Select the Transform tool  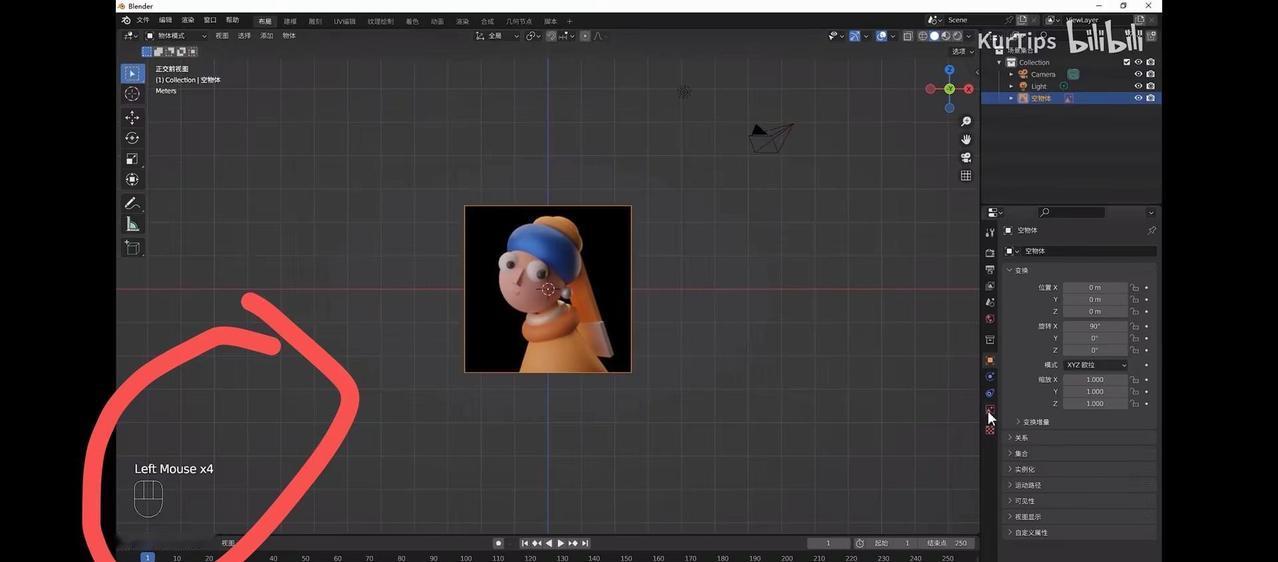point(132,180)
